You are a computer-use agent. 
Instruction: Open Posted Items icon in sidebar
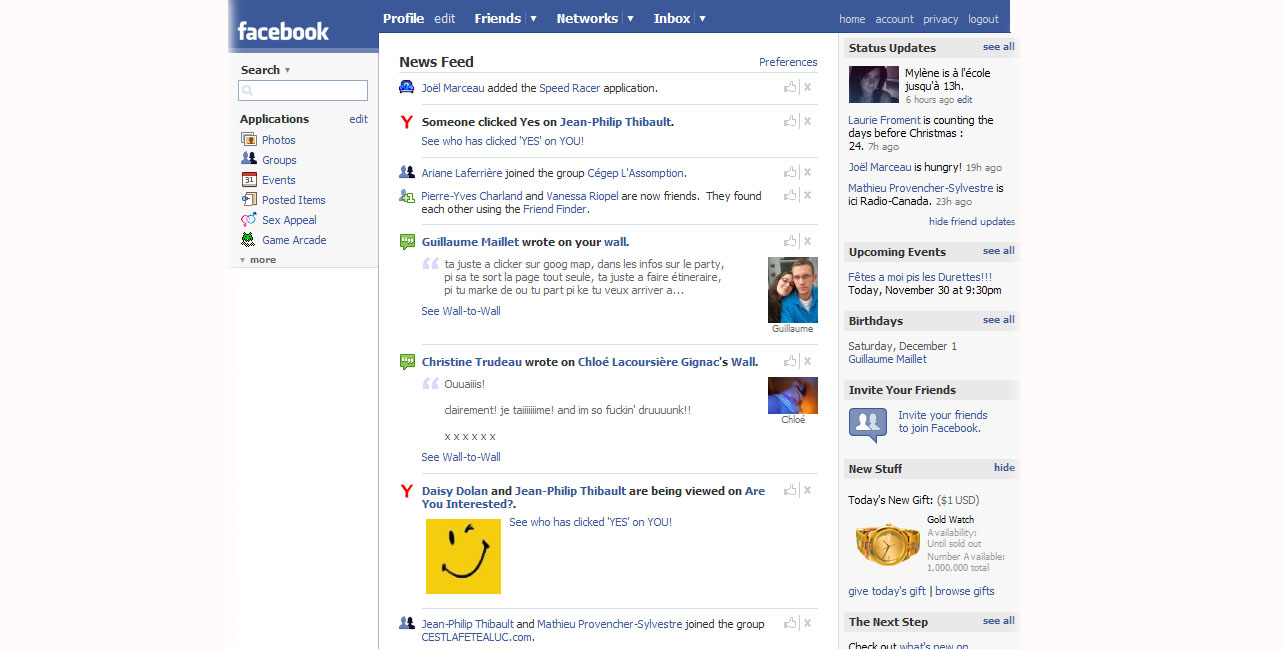click(x=249, y=200)
